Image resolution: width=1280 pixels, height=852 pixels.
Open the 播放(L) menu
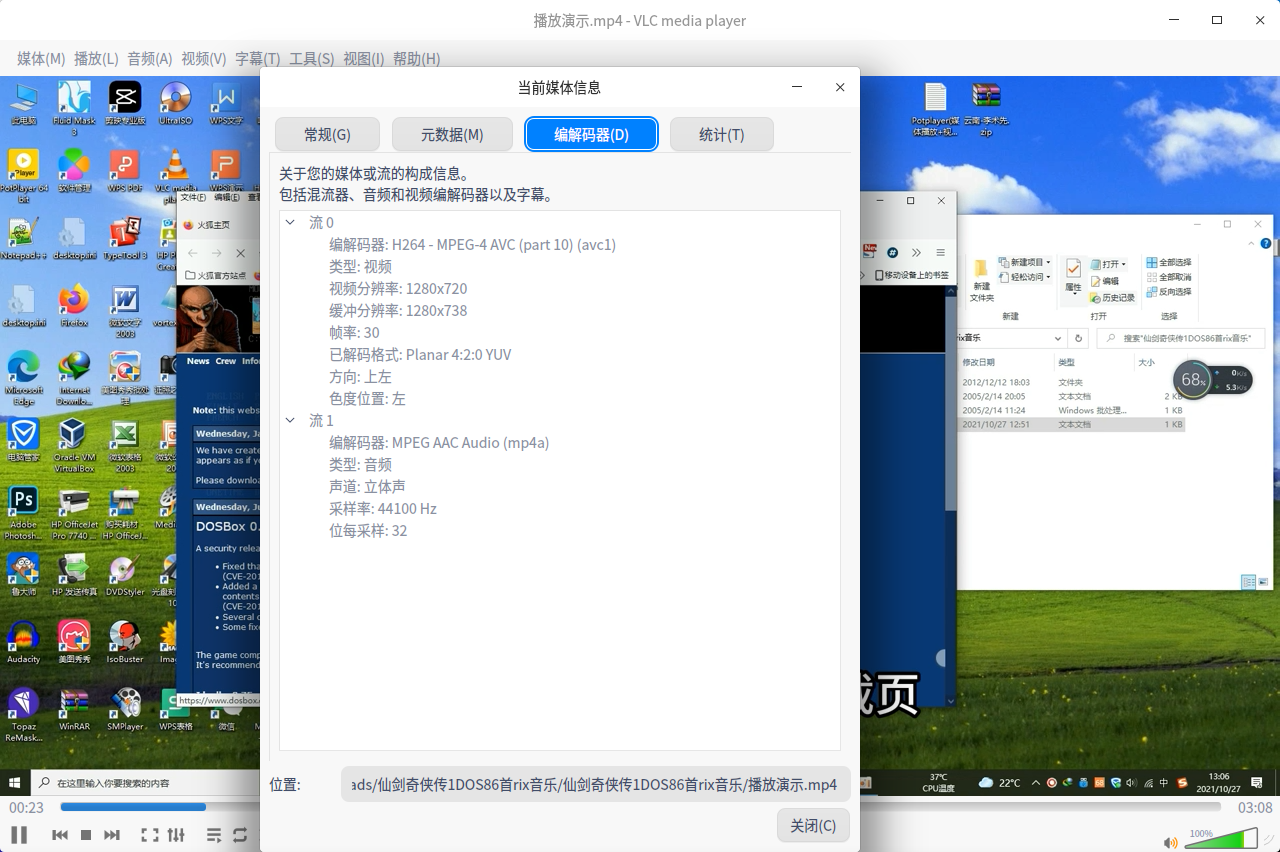click(x=96, y=59)
